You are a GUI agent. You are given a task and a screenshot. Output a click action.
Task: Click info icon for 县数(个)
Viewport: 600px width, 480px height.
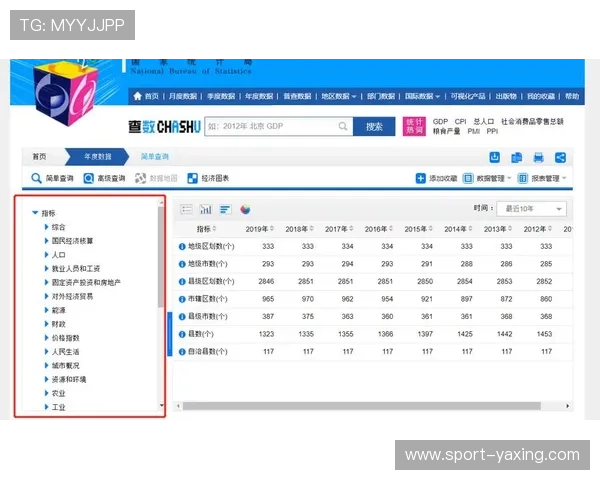click(x=182, y=334)
